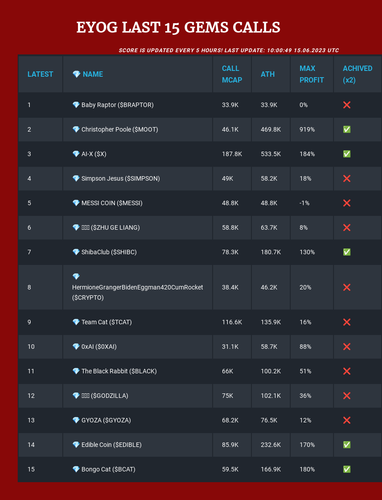
Task: Click the 100.2K ATH value
Action: pos(271,371)
